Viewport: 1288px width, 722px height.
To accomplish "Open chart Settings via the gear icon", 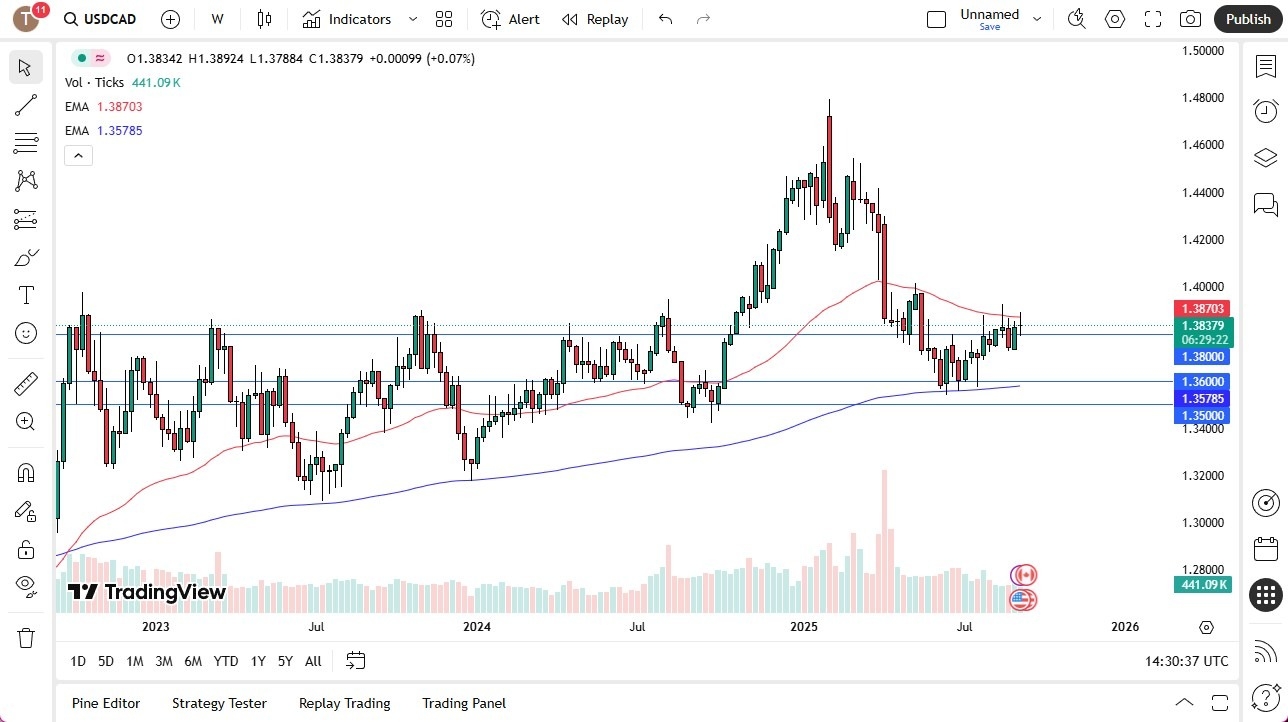I will pos(1114,18).
